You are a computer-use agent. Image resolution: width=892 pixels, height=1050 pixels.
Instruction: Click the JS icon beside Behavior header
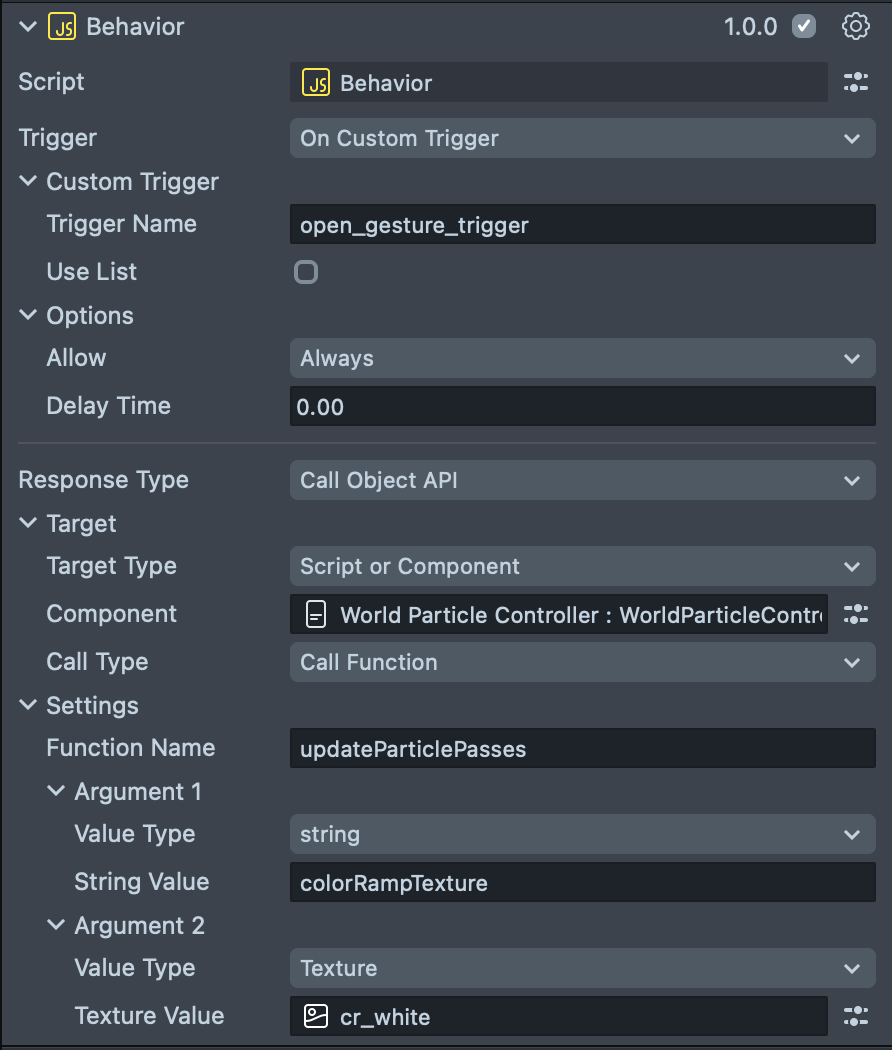[62, 27]
